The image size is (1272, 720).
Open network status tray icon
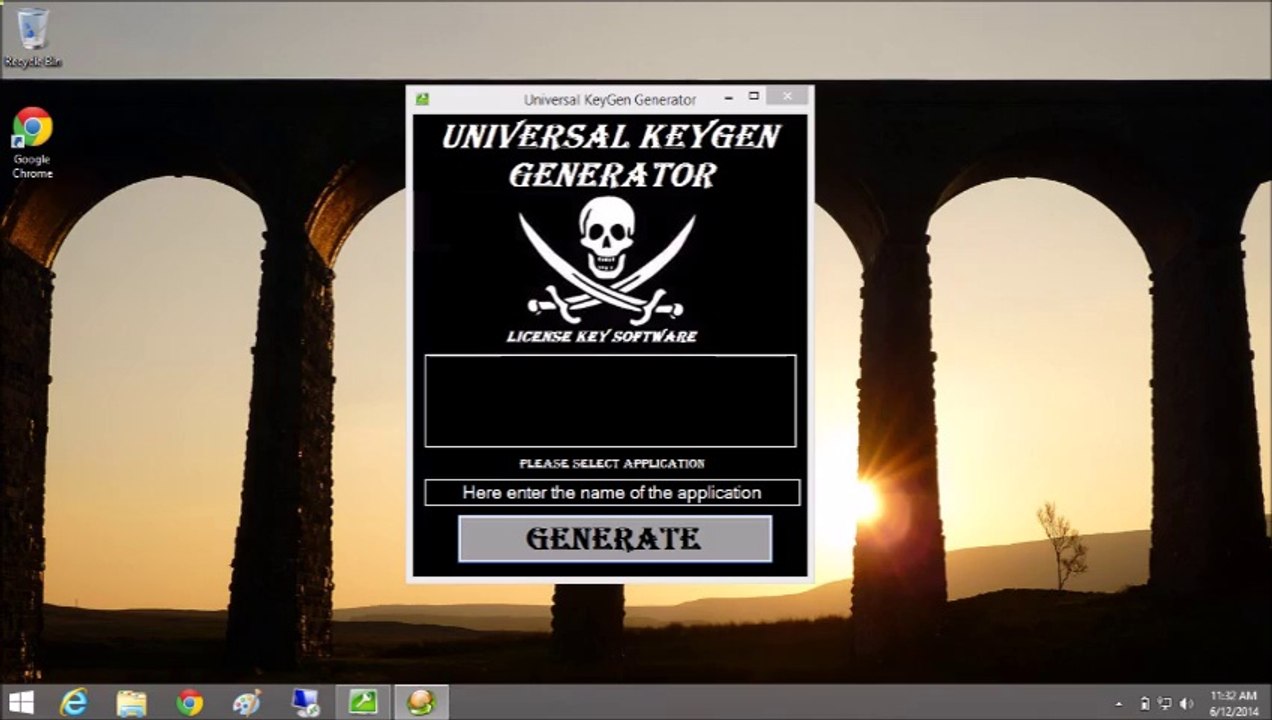click(1165, 703)
